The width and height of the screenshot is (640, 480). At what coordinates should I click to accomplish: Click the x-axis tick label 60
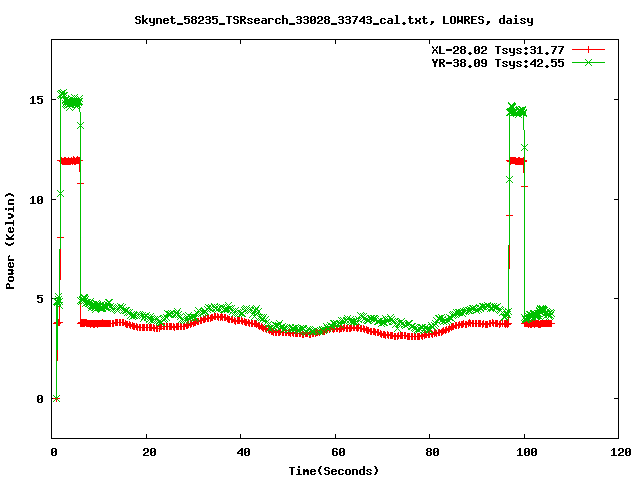338,452
